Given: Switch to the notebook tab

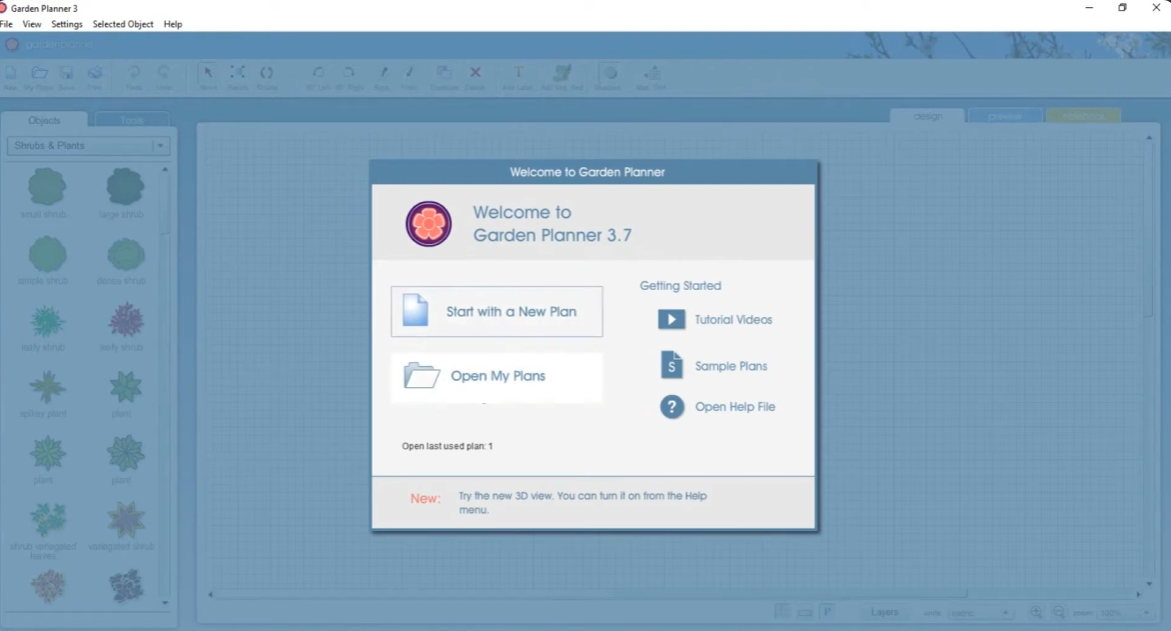Looking at the screenshot, I should click(1083, 116).
